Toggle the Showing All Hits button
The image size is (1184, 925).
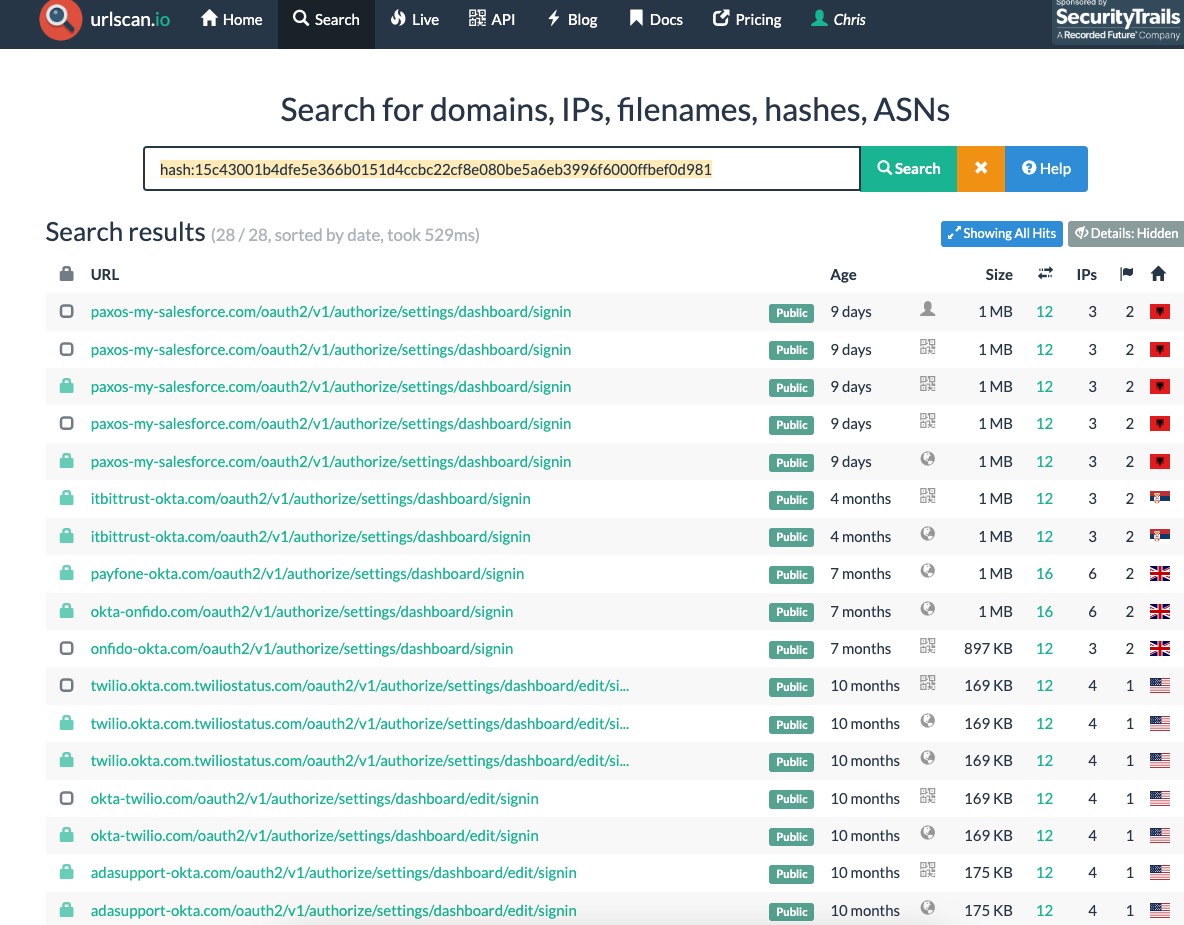1001,233
